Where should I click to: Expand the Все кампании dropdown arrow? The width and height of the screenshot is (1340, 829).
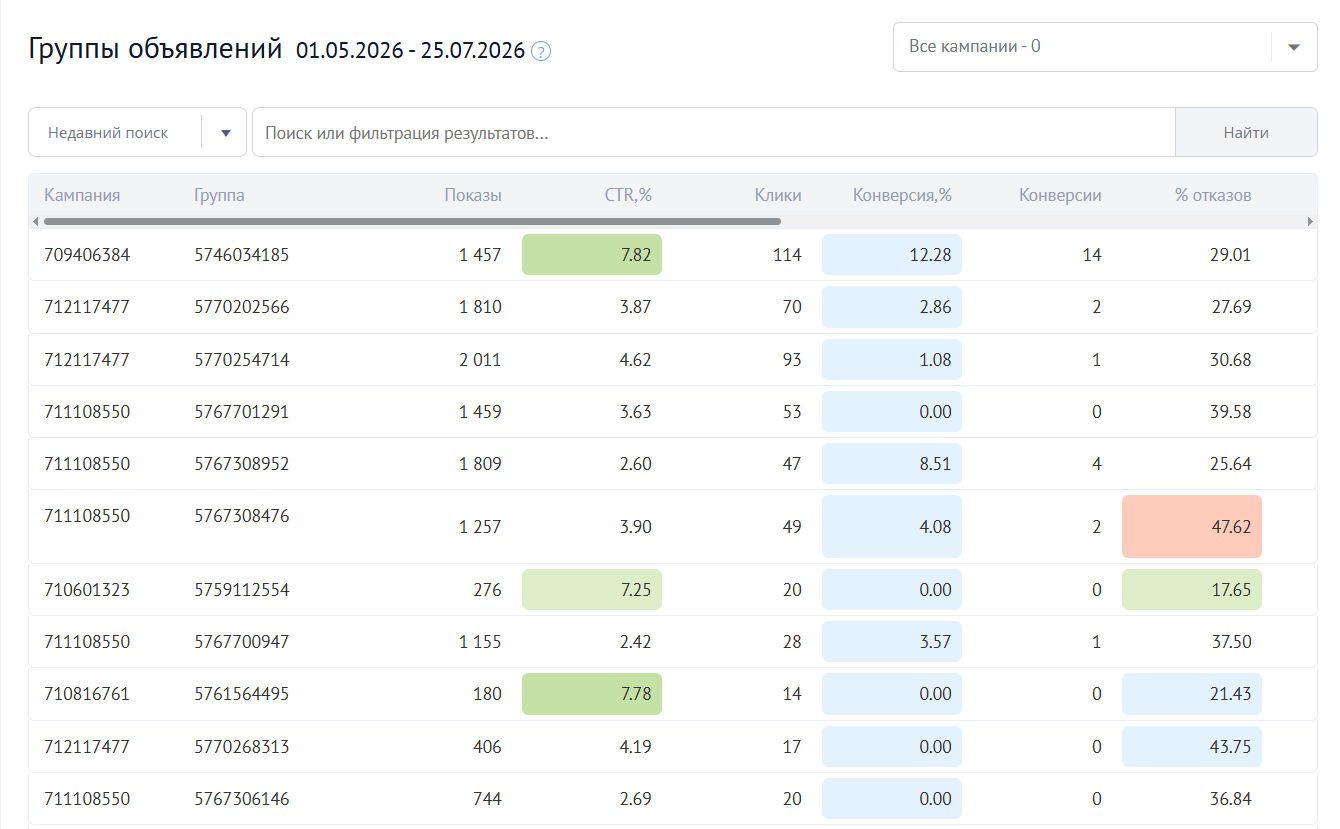click(1294, 47)
